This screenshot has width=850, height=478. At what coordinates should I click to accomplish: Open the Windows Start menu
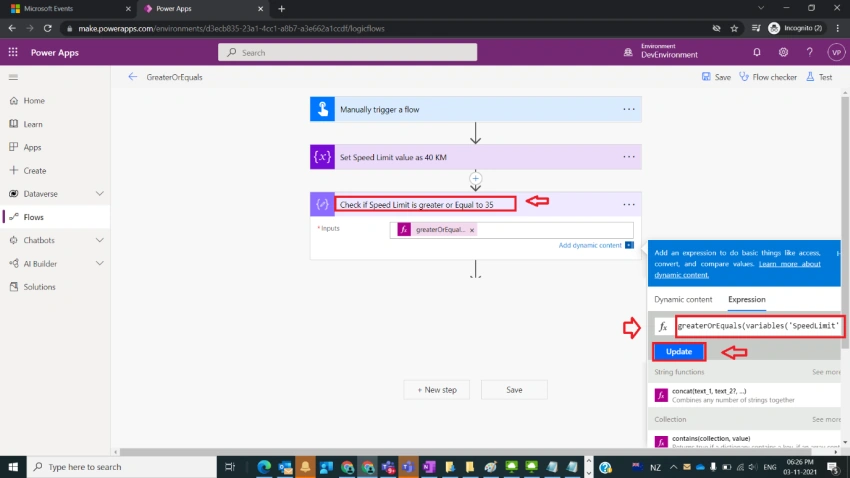[13, 467]
